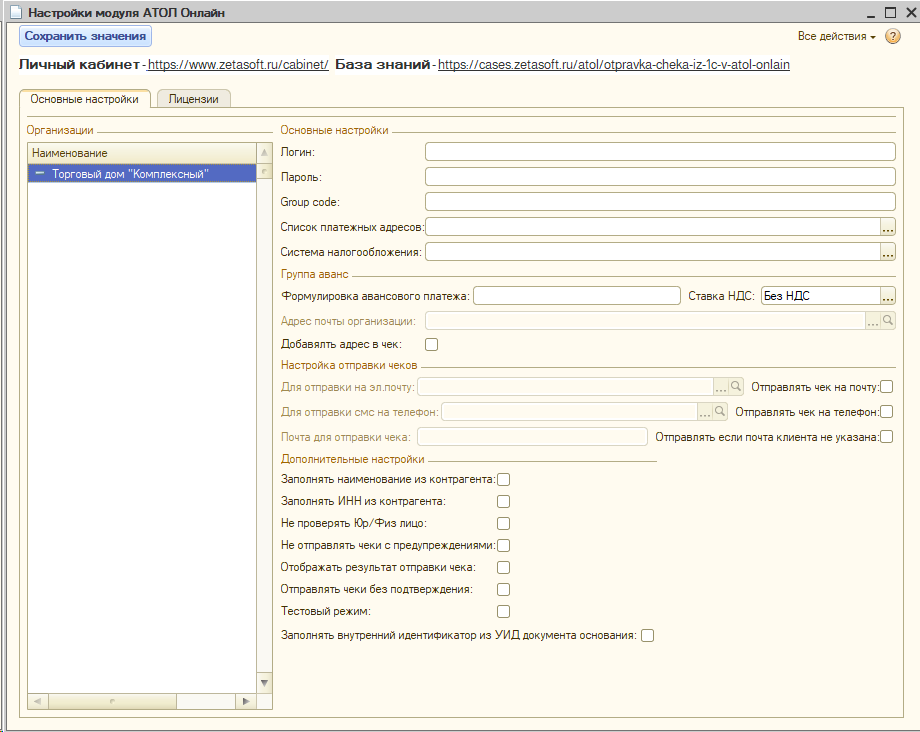This screenshot has width=920, height=732.
Task: Toggle 'Заполнять внутренний идентификатор из УИД' checkbox
Action: (x=647, y=635)
